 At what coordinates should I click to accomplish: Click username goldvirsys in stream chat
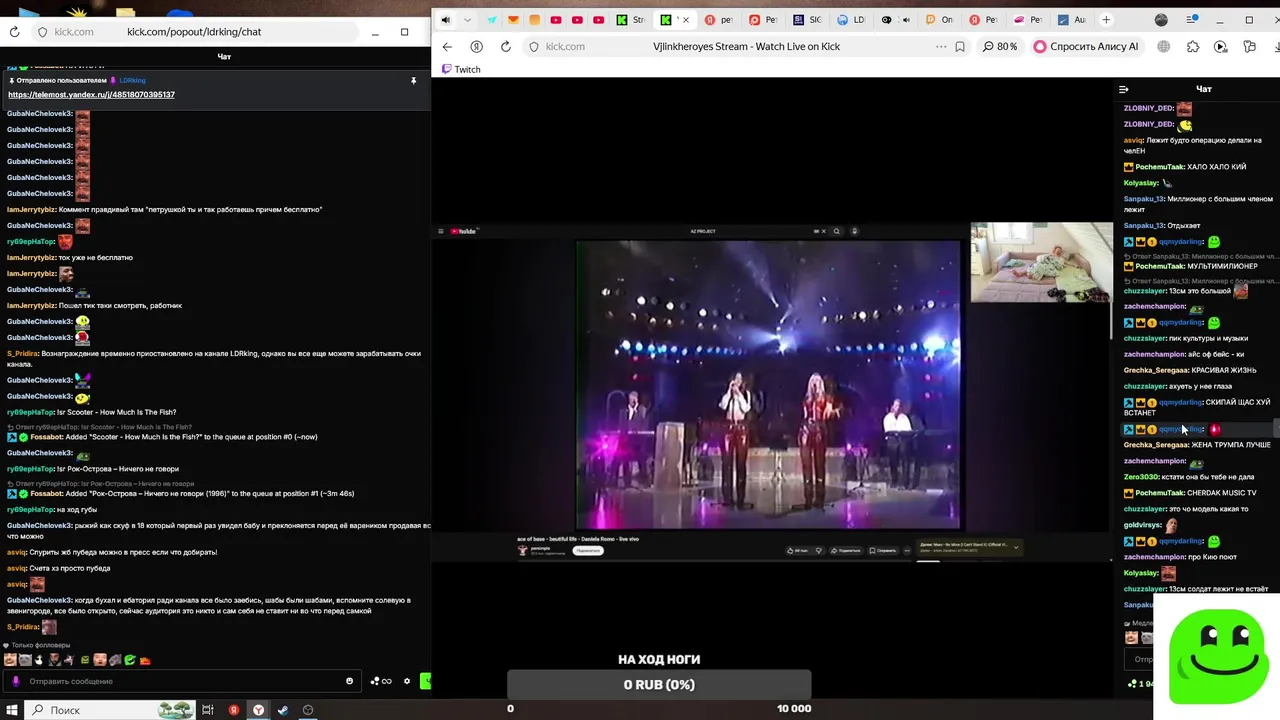[1142, 525]
